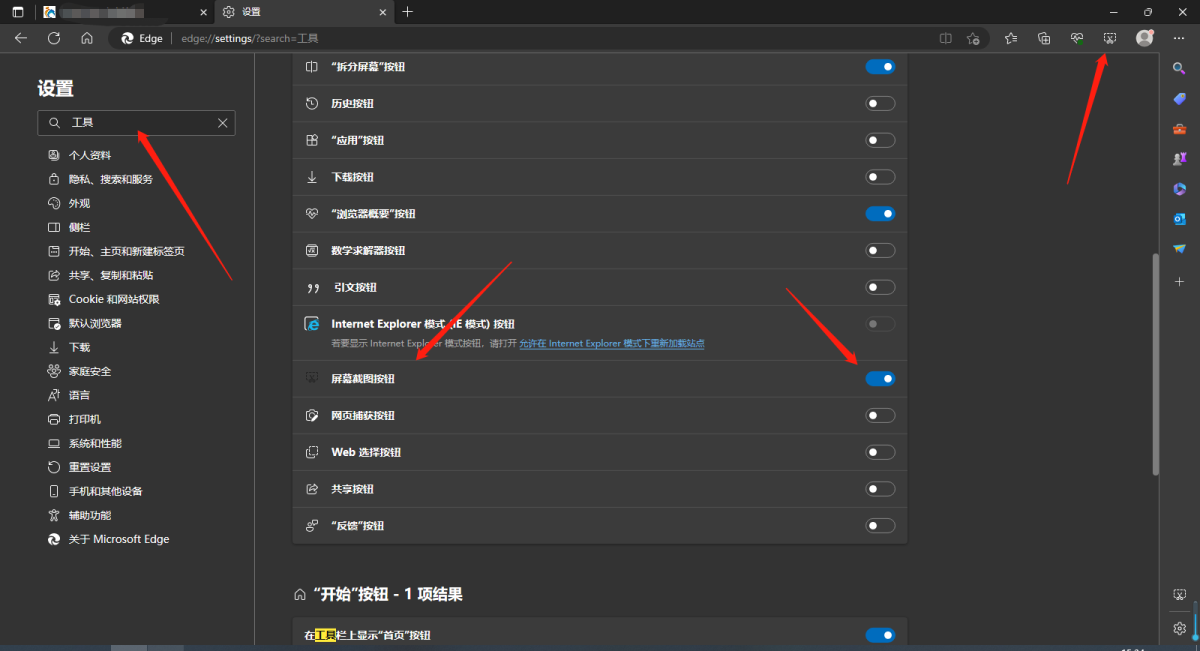Go to the home page via the house icon
1200x651 pixels.
click(x=87, y=38)
